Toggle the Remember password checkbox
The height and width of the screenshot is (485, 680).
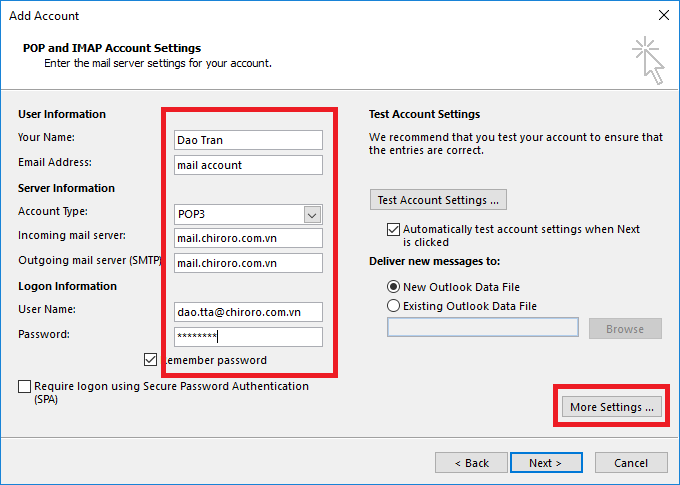151,360
